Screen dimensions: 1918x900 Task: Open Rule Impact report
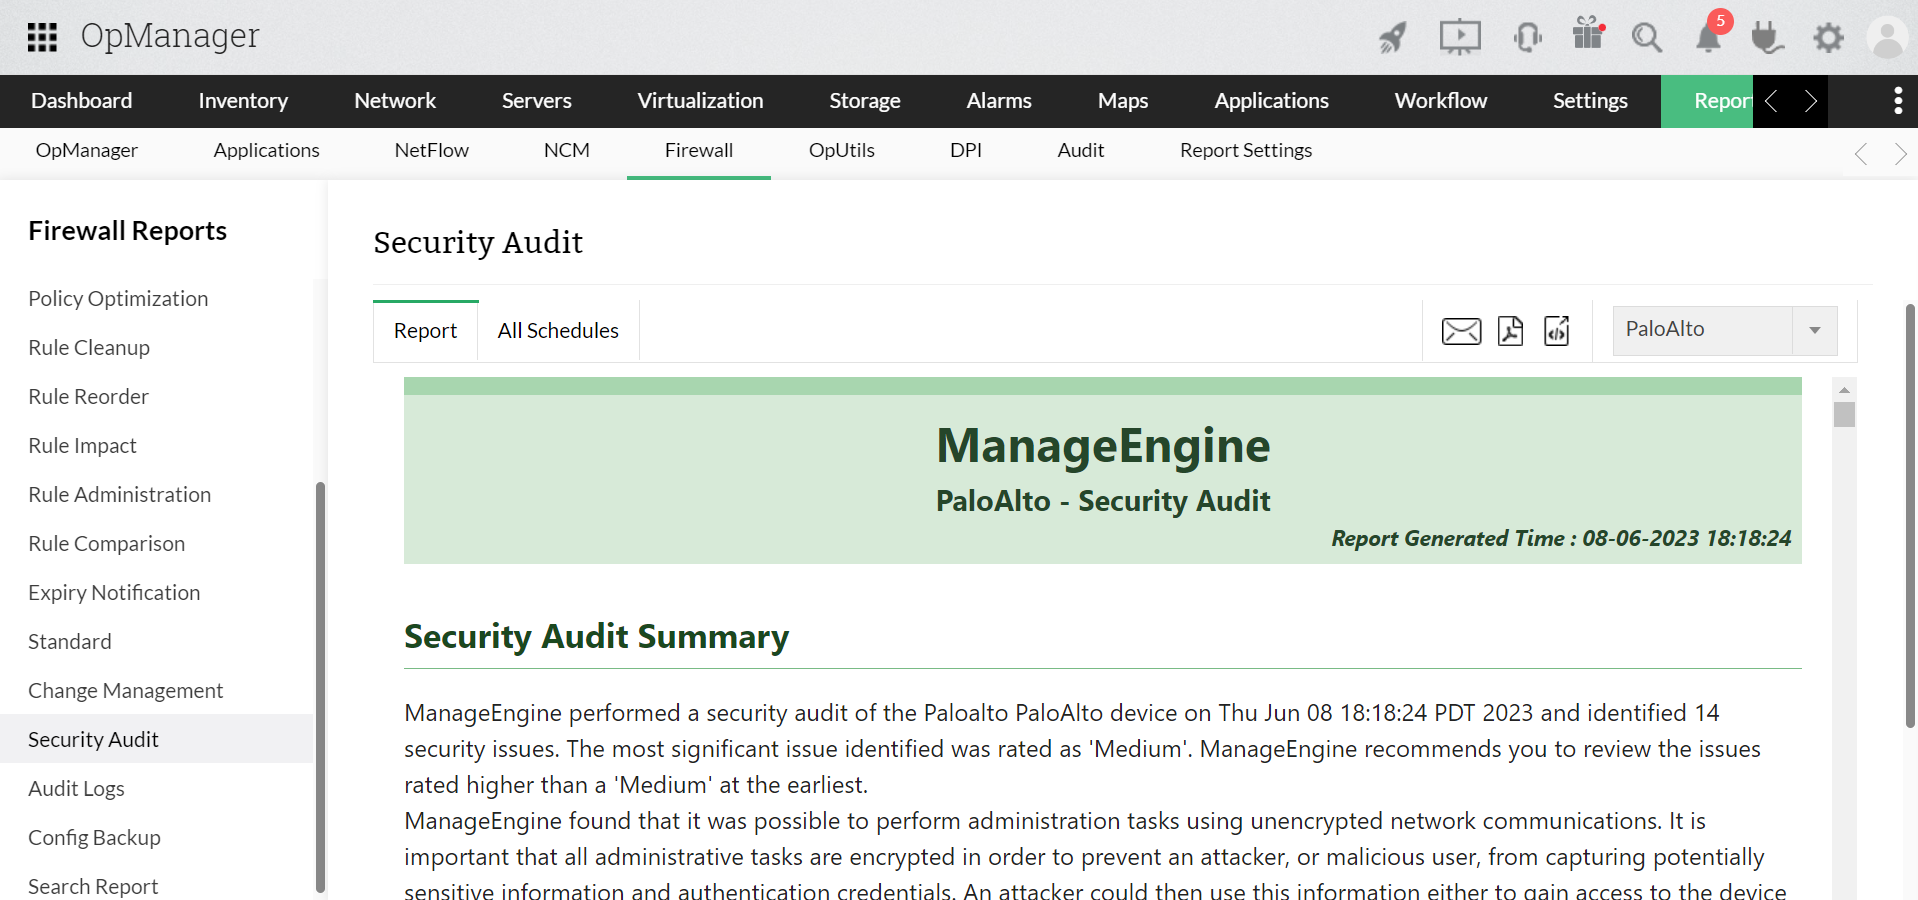pyautogui.click(x=82, y=446)
